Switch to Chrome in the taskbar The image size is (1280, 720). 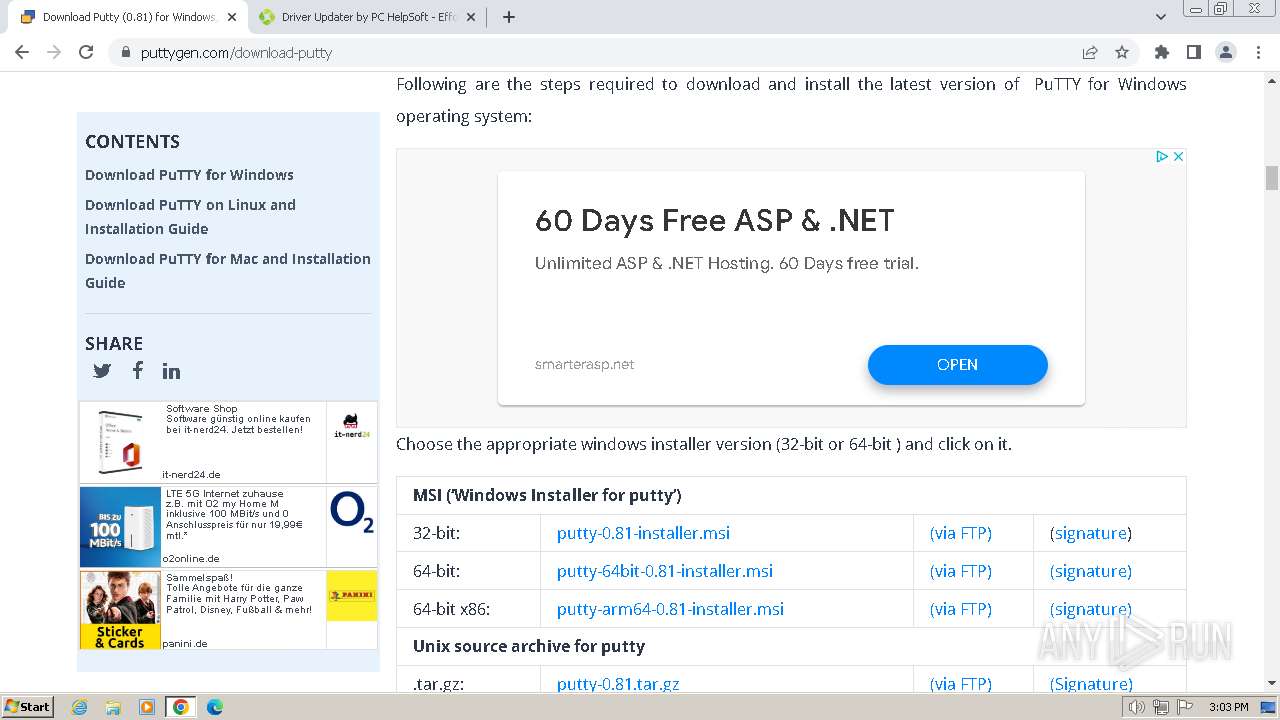point(181,707)
